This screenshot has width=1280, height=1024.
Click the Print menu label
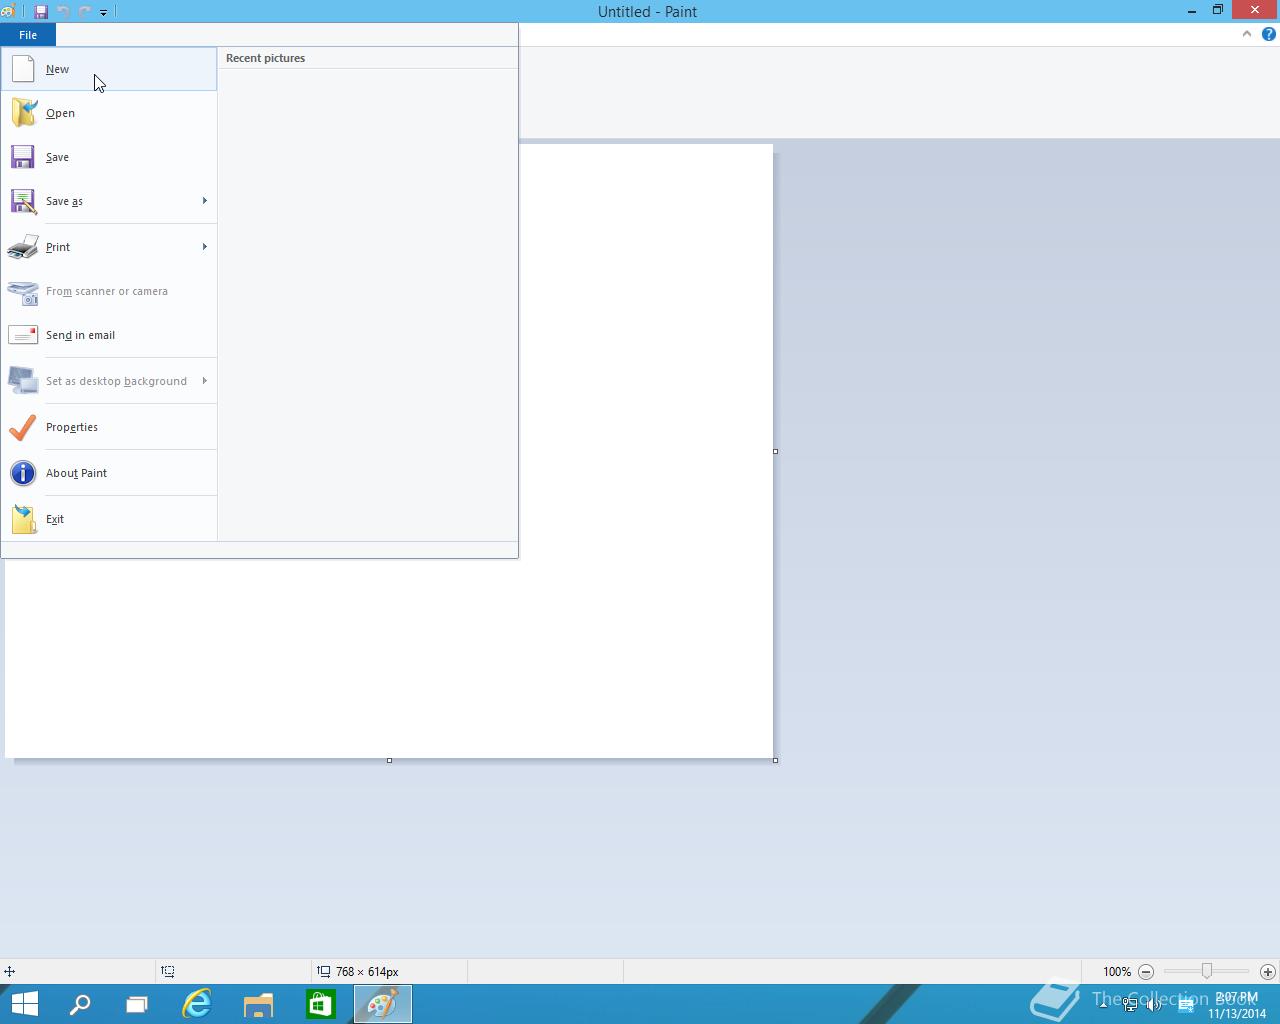coord(58,247)
